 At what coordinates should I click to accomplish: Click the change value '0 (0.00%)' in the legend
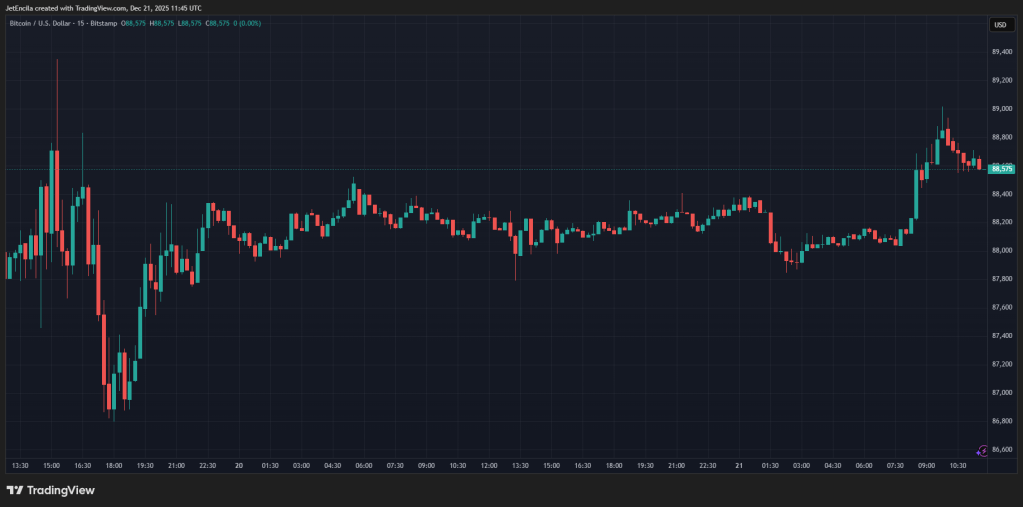248,23
